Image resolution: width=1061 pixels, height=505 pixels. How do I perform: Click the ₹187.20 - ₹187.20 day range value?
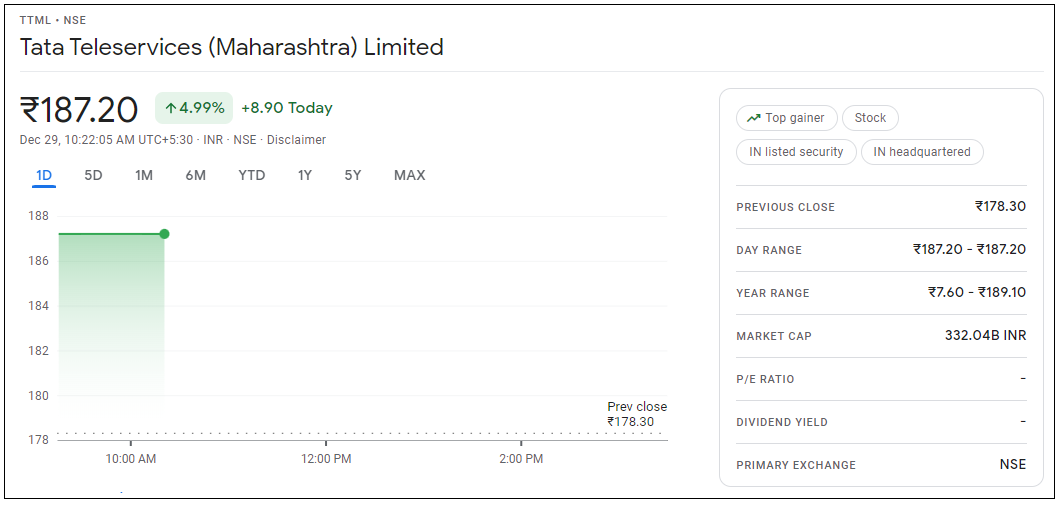point(969,249)
